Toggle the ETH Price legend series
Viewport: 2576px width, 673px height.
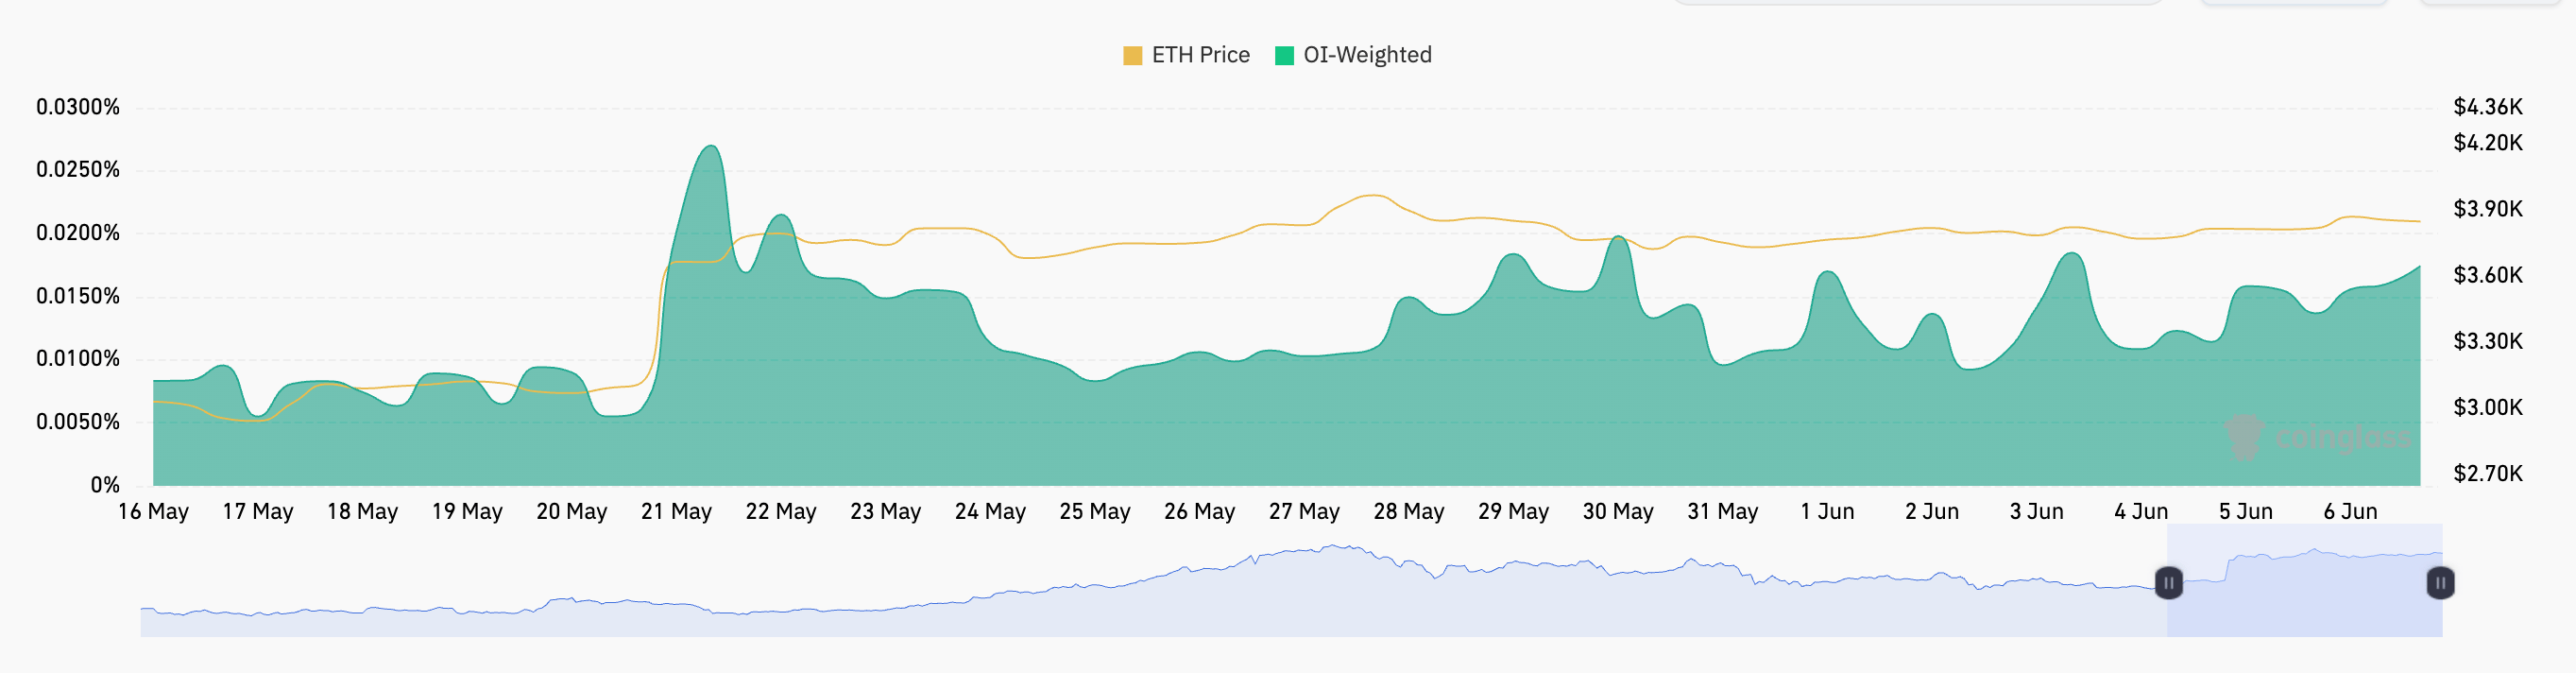tap(1200, 55)
